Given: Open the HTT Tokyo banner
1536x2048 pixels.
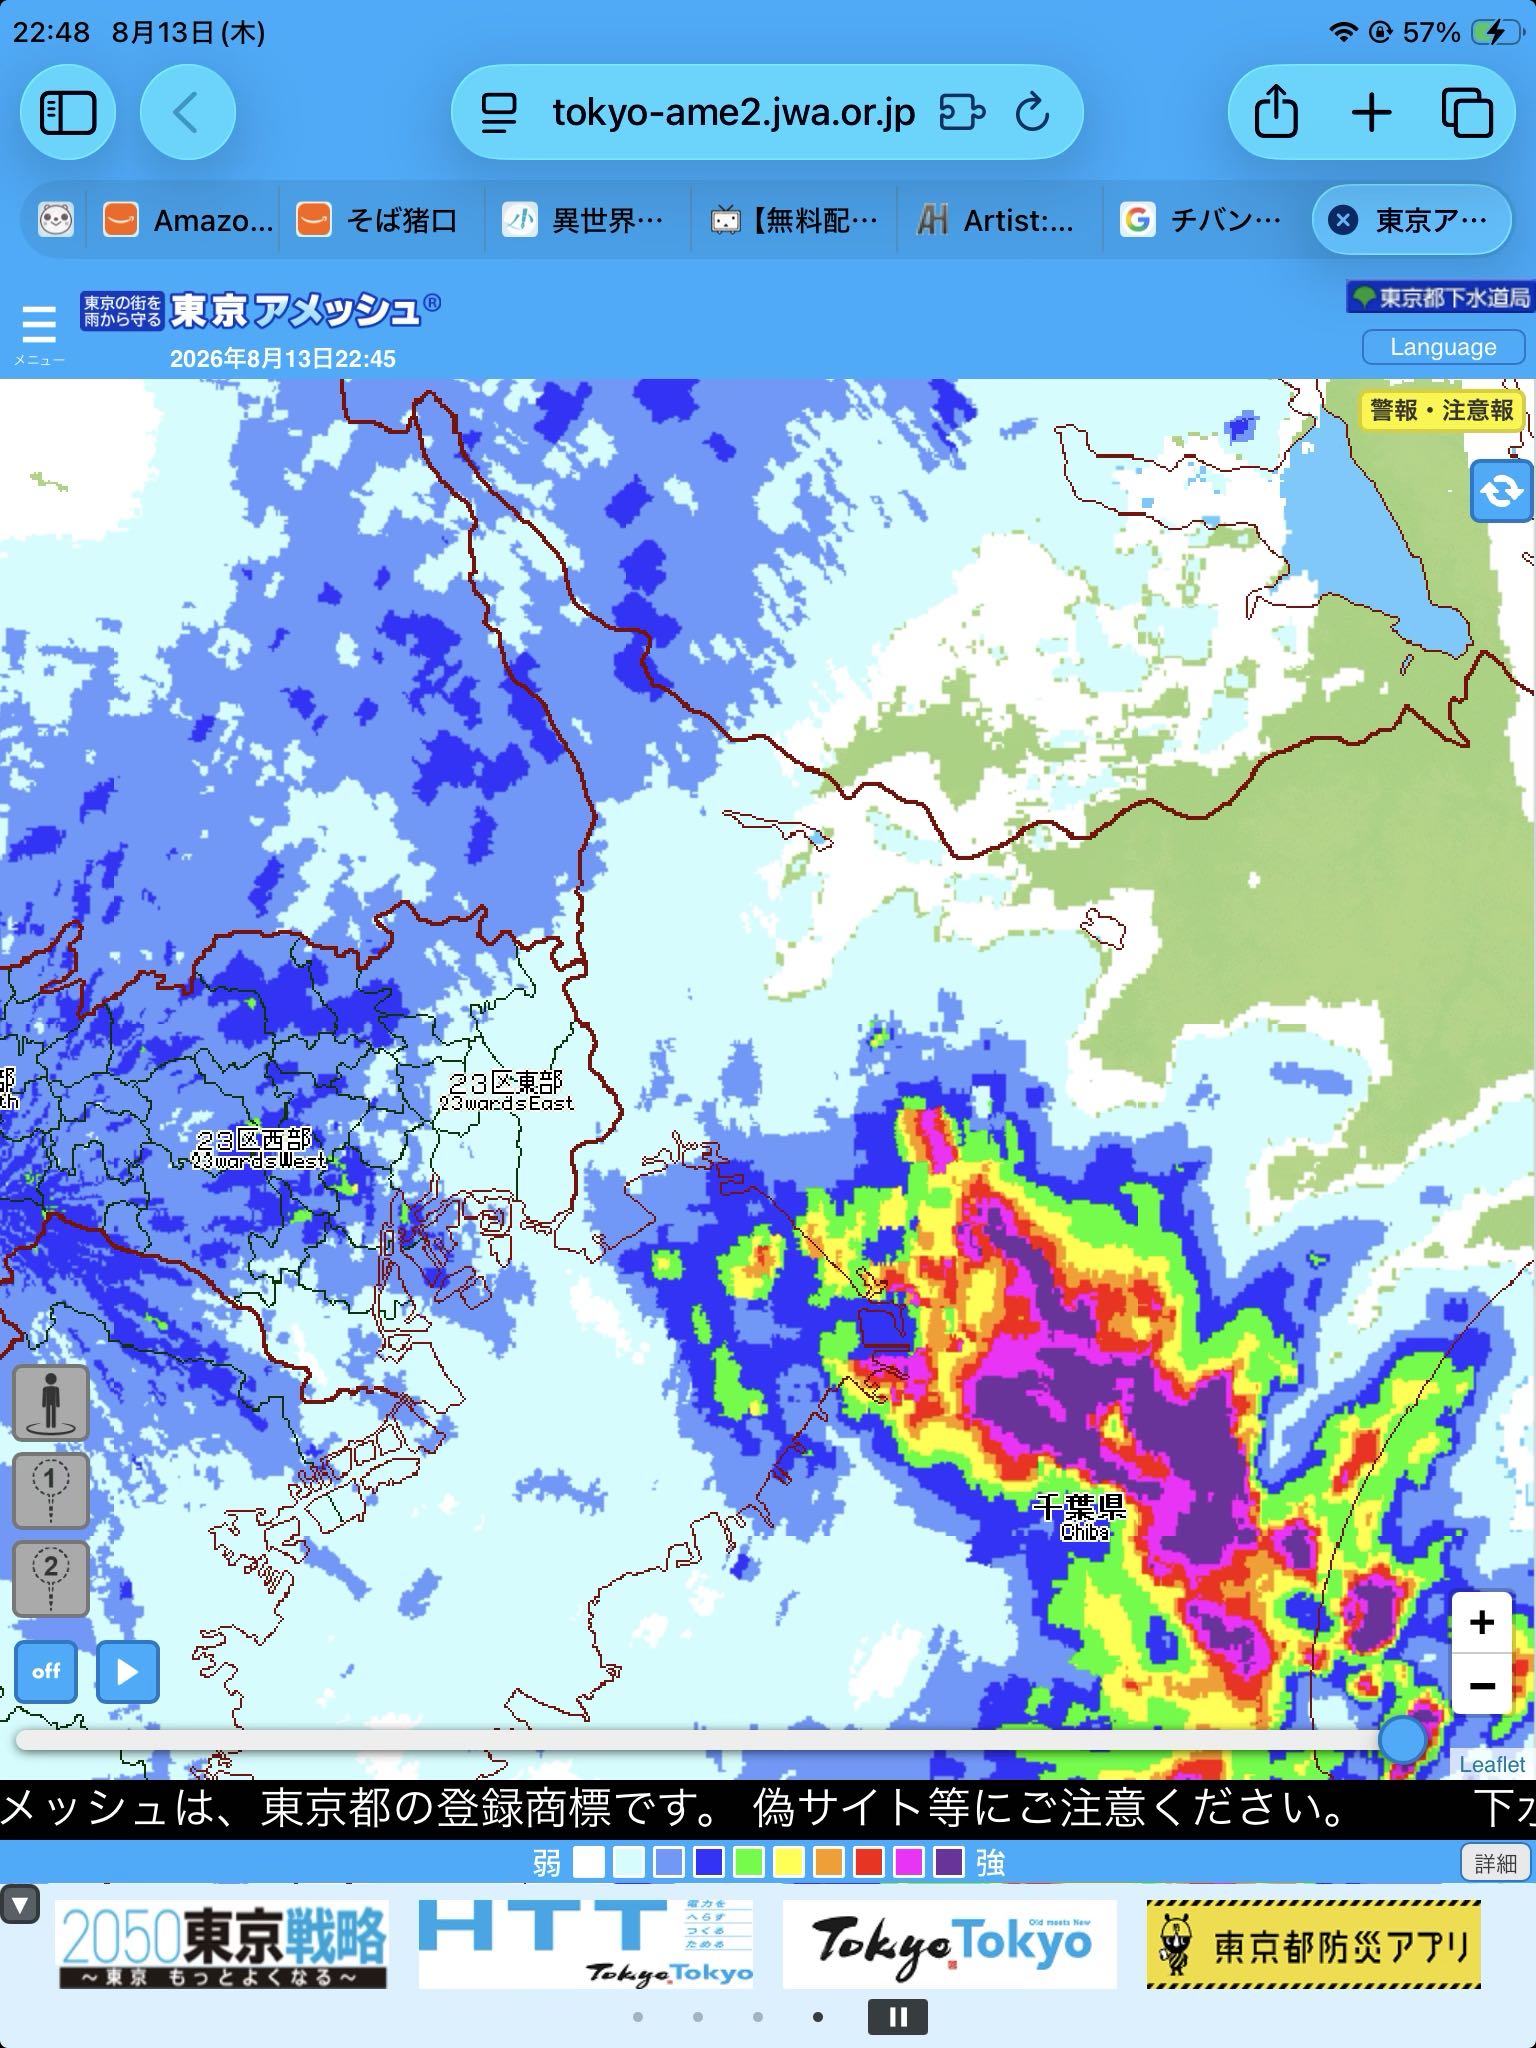Looking at the screenshot, I should pos(585,1946).
